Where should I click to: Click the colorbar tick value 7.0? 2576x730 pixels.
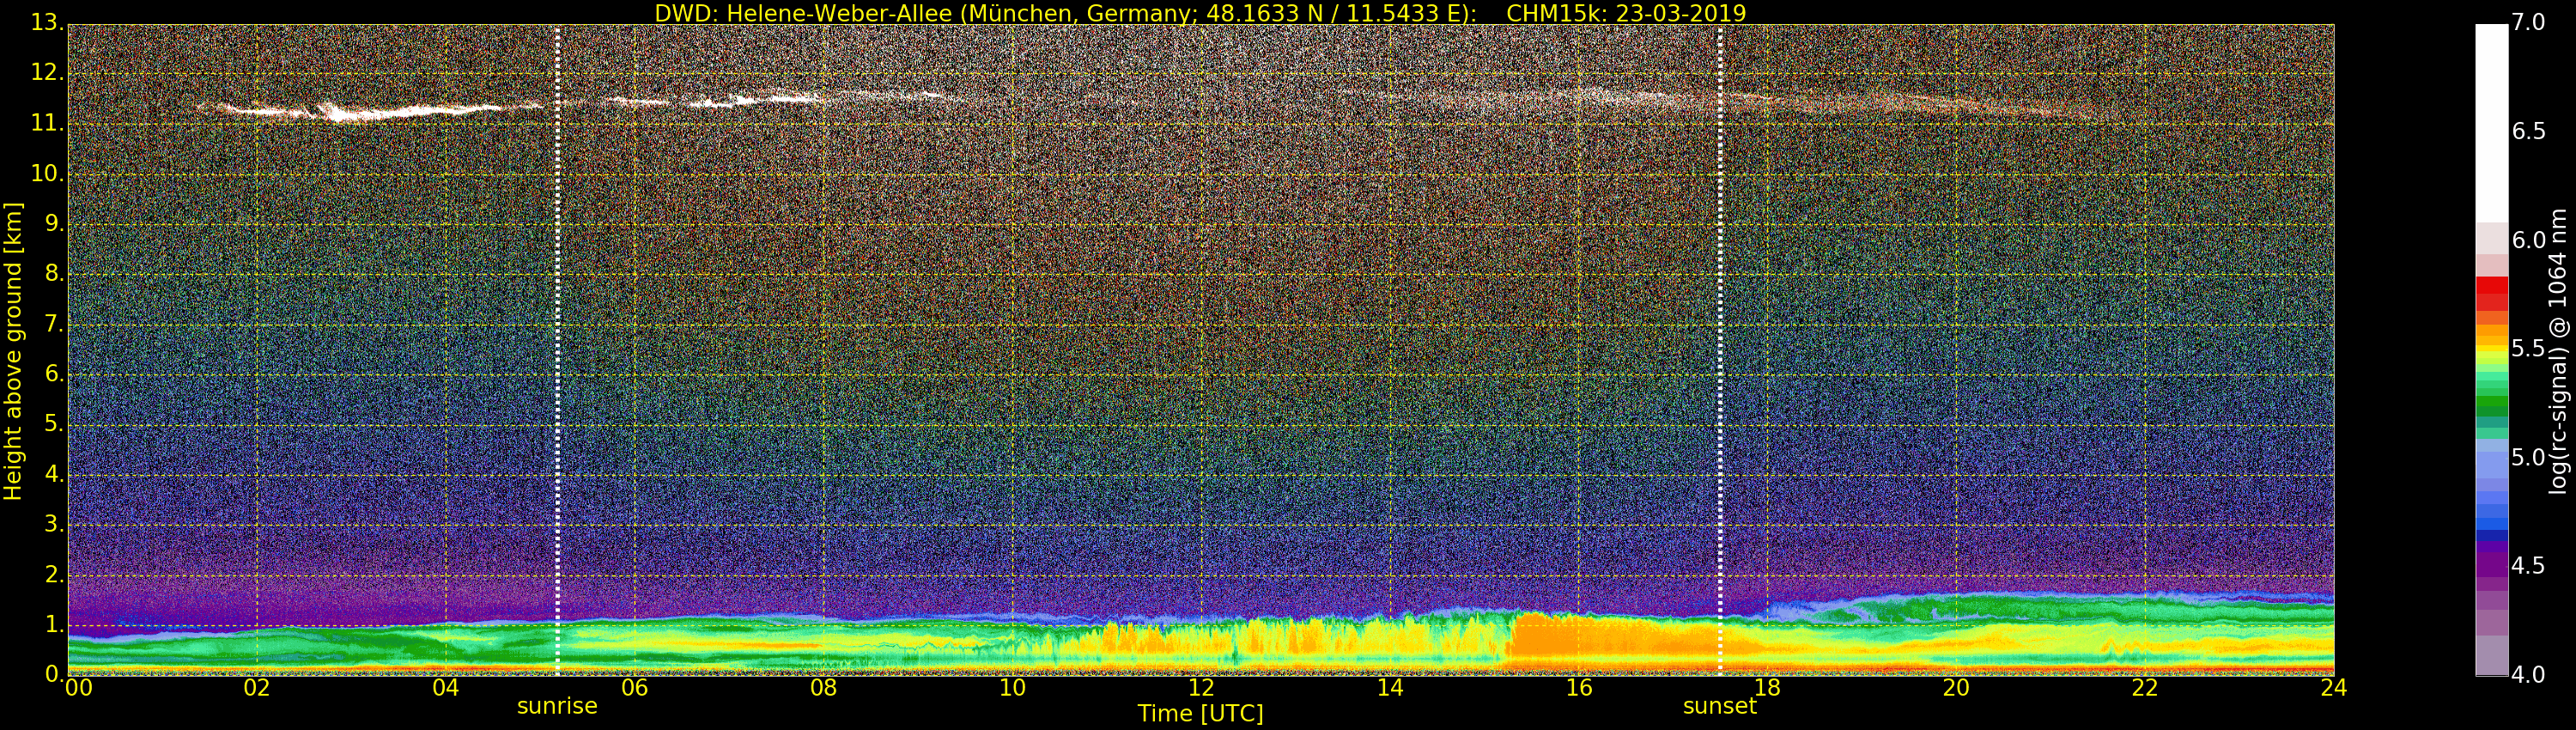[x=2529, y=22]
